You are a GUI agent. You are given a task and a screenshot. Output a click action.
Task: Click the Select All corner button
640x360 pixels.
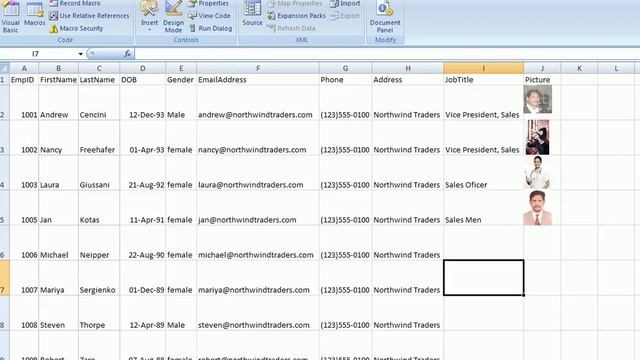tap(4, 68)
